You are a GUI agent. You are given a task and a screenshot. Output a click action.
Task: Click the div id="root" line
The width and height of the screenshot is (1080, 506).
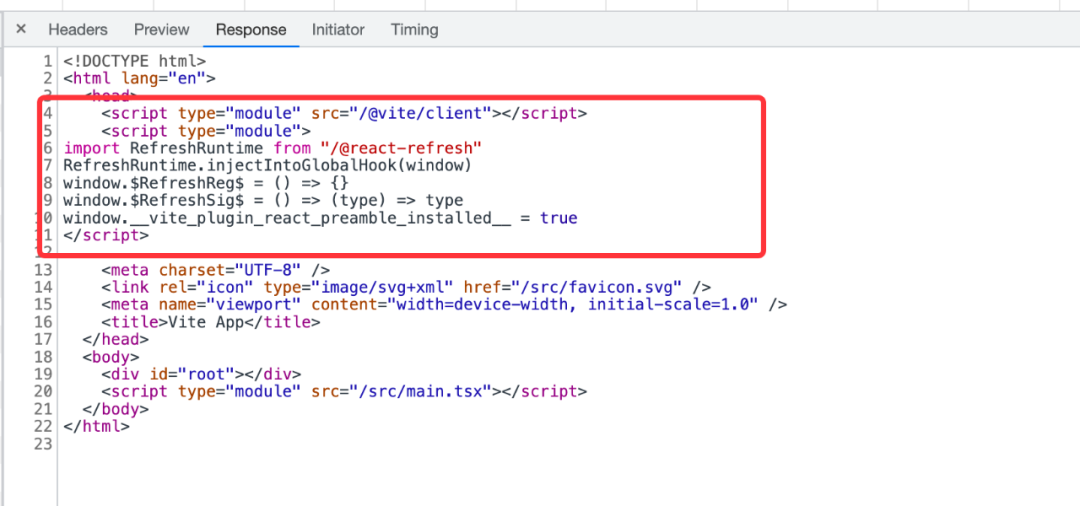(201, 374)
